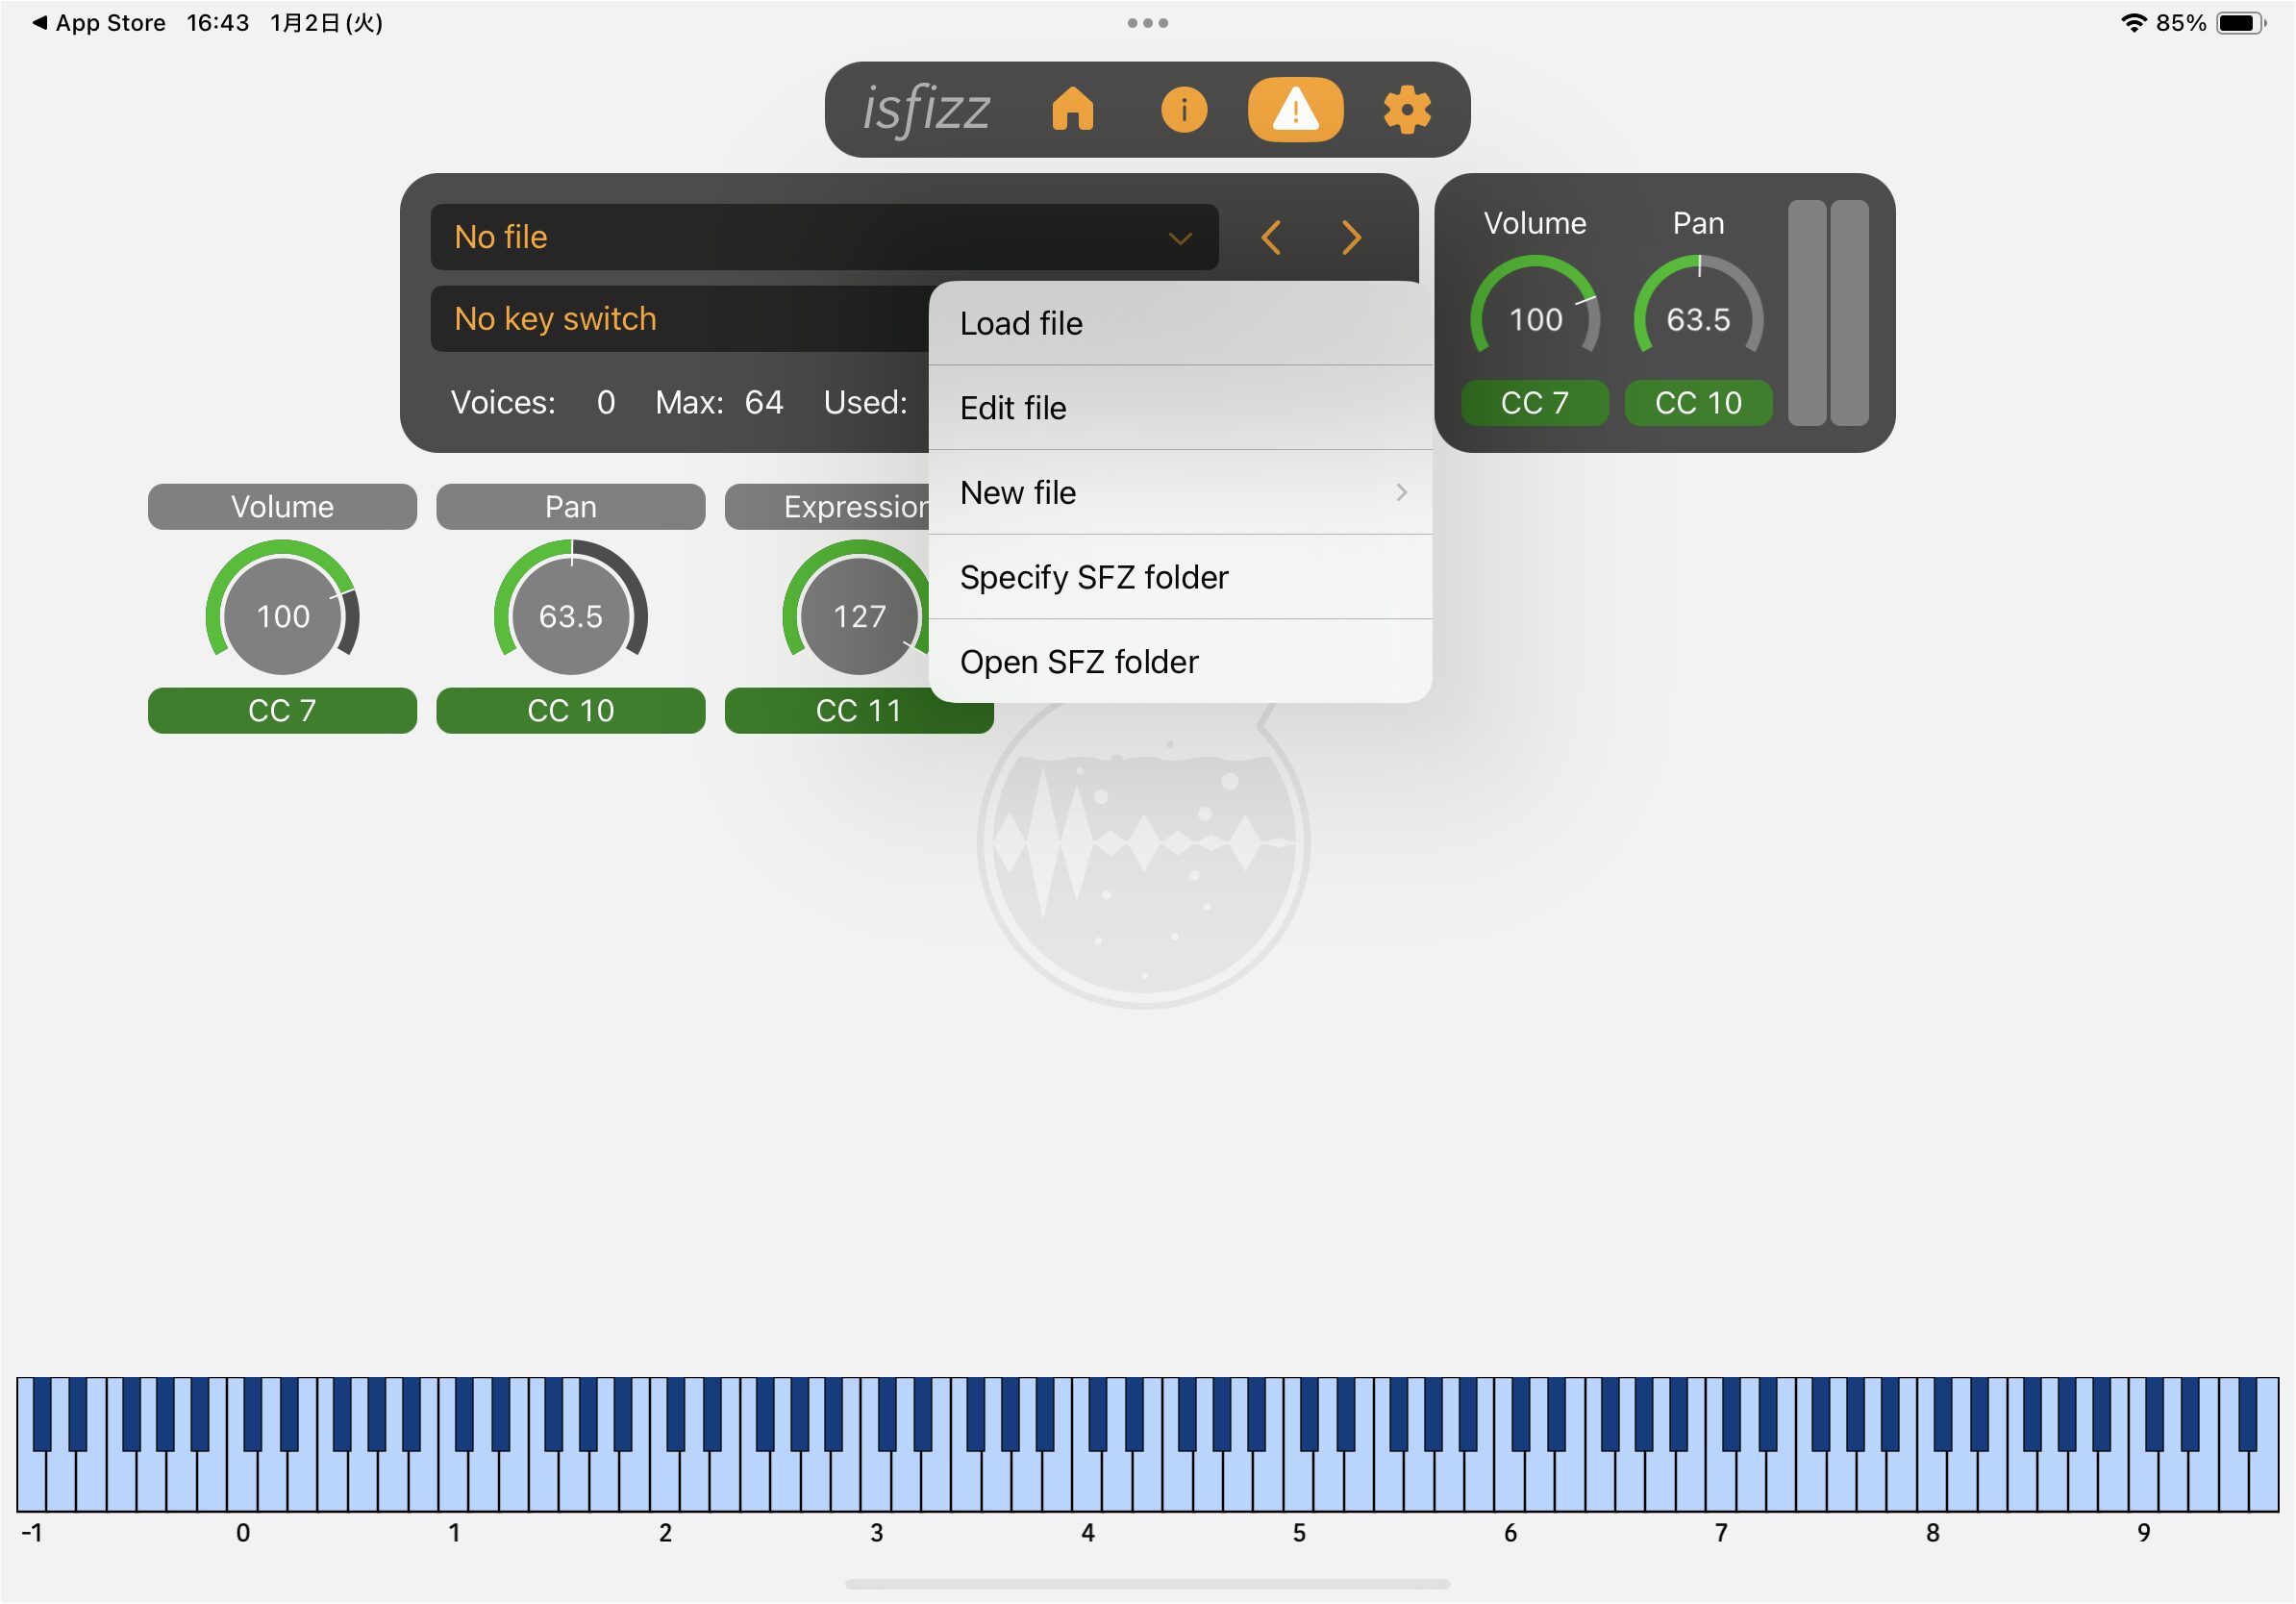Click the CC 11 button under Expression
The height and width of the screenshot is (1604, 2296).
pos(858,711)
